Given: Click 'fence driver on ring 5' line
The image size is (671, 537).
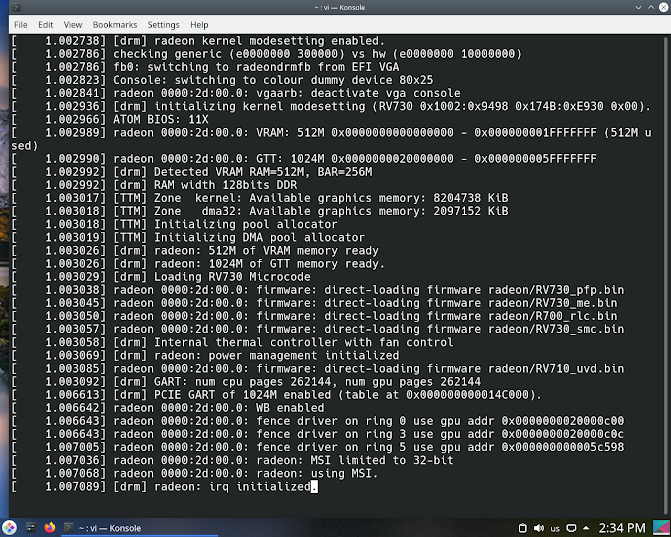Looking at the screenshot, I should point(368,447).
